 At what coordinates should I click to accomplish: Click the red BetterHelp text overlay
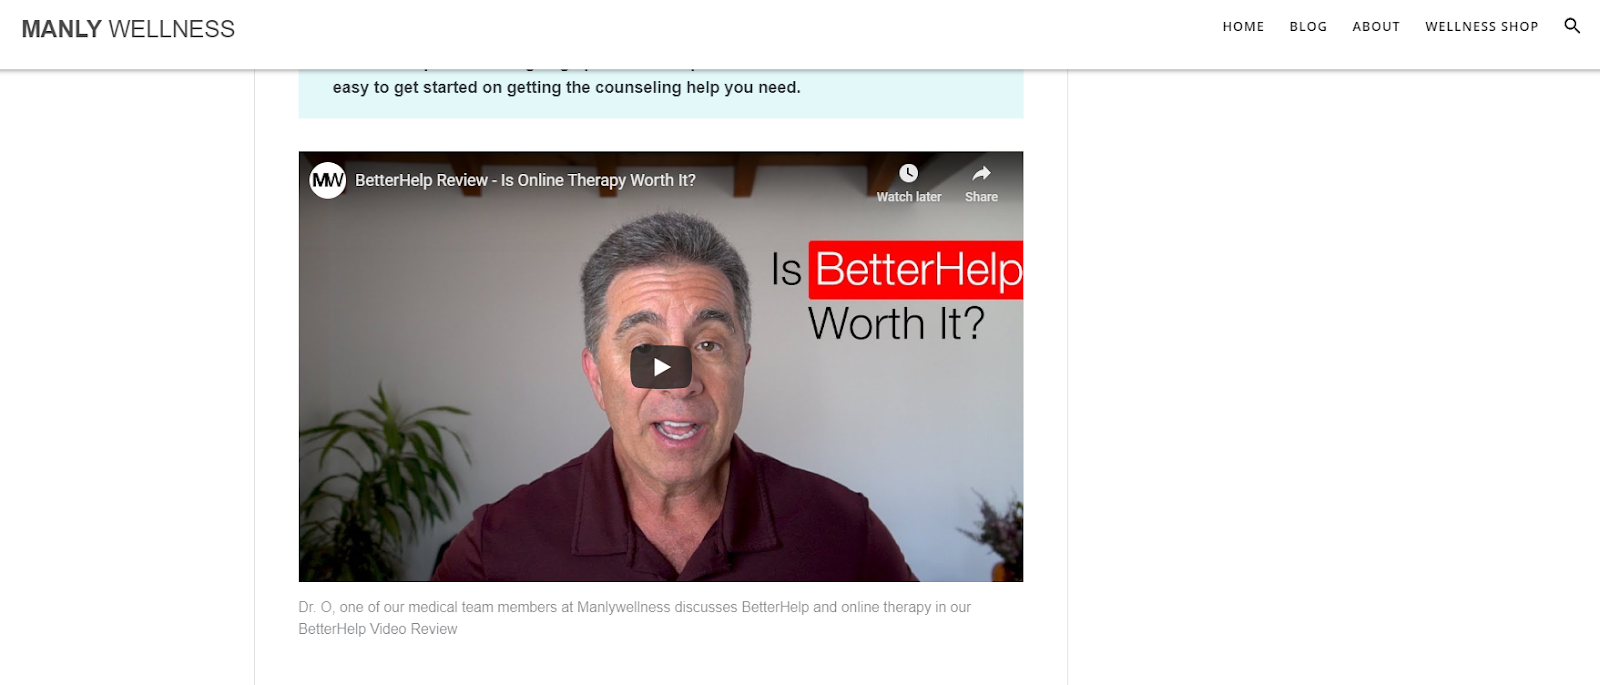coord(916,270)
